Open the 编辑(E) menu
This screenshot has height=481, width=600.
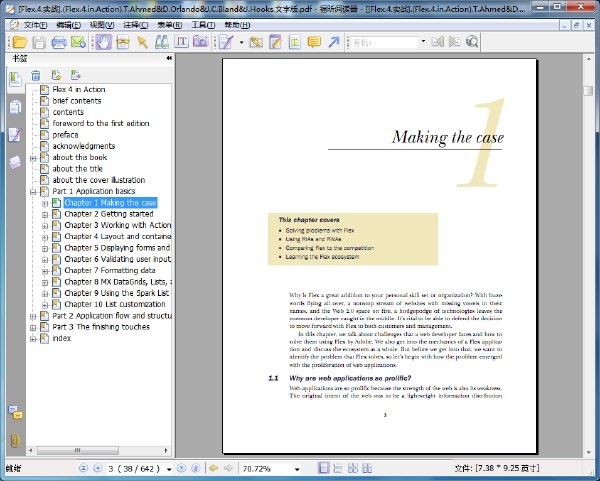[68, 25]
